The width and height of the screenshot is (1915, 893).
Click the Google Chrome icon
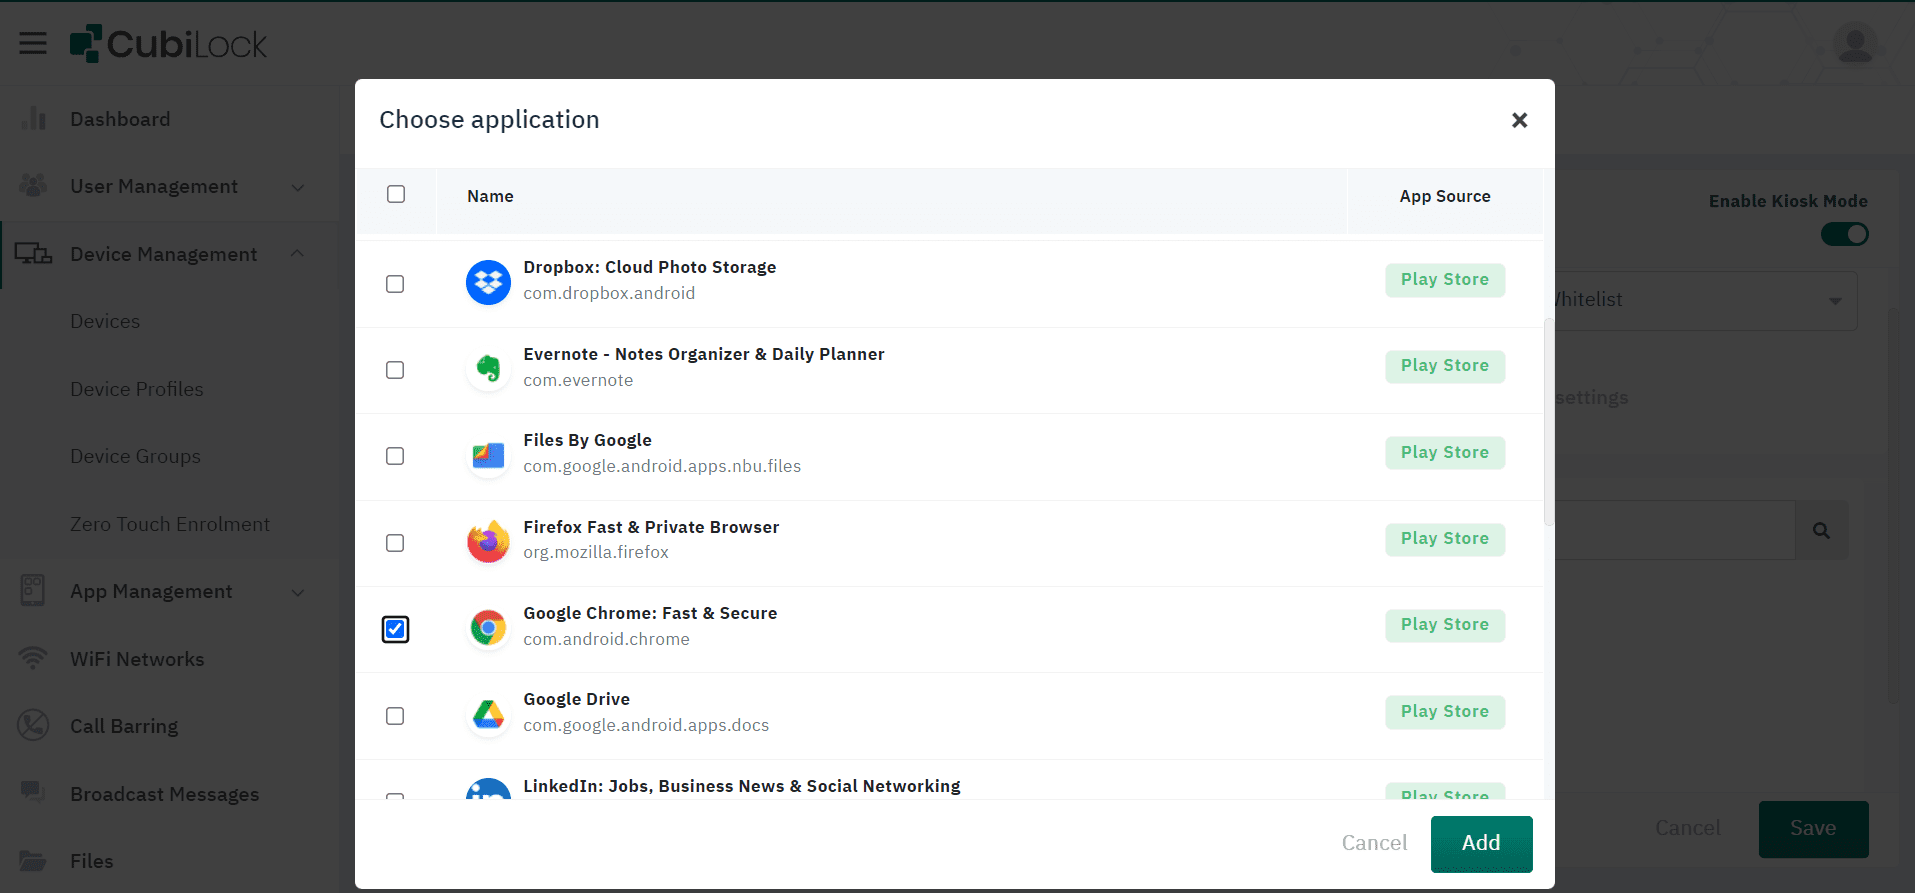click(x=488, y=628)
